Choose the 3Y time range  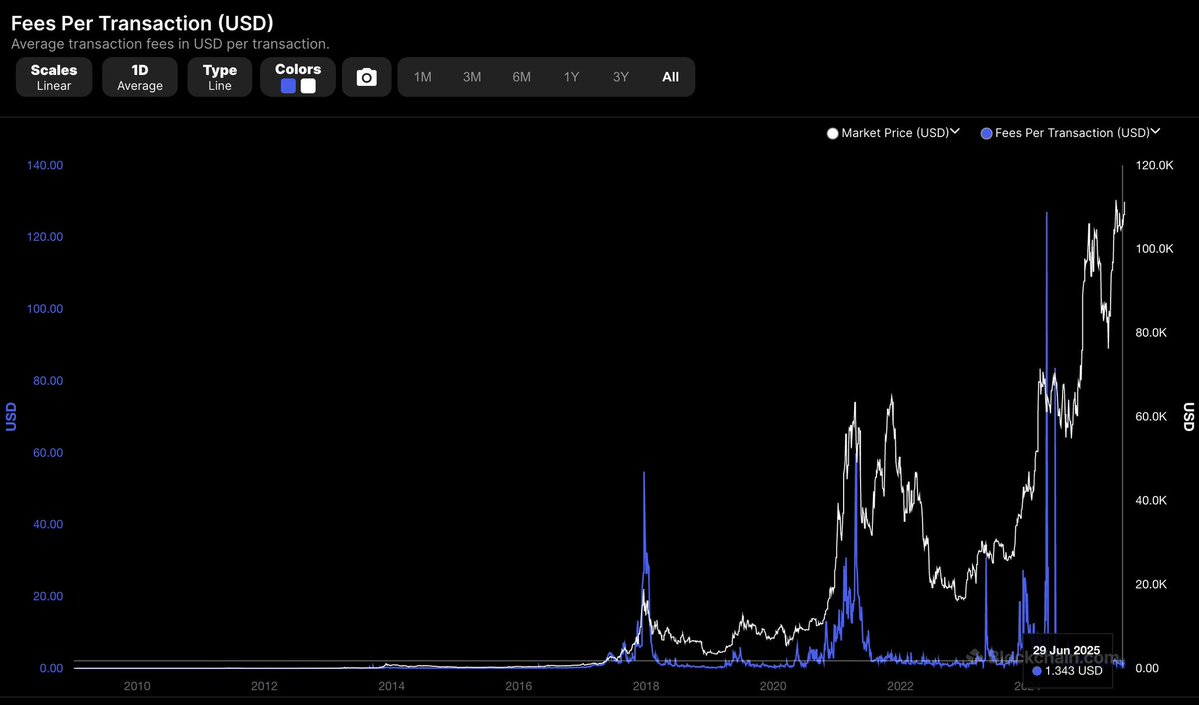tap(621, 77)
